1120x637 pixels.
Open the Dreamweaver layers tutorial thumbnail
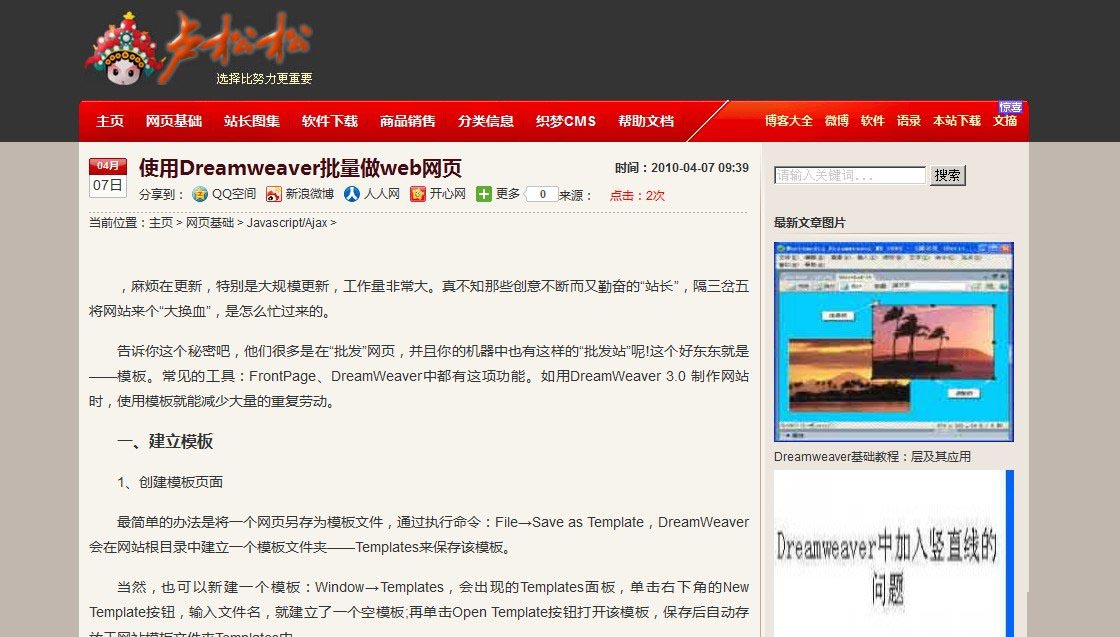[894, 342]
